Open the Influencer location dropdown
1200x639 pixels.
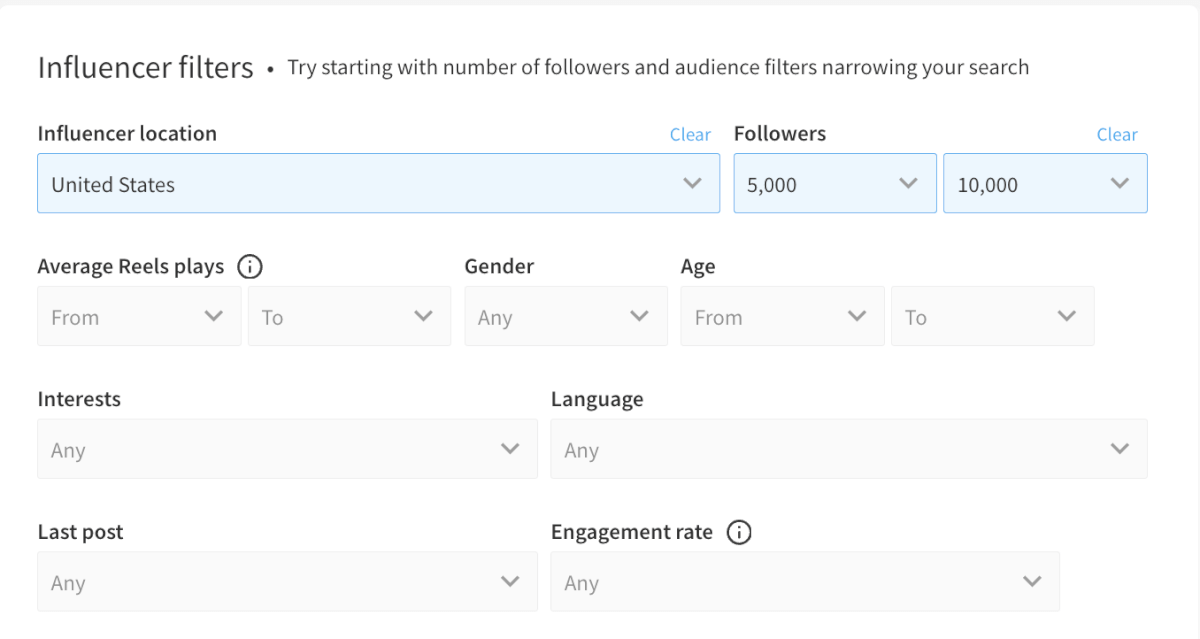[x=378, y=183]
